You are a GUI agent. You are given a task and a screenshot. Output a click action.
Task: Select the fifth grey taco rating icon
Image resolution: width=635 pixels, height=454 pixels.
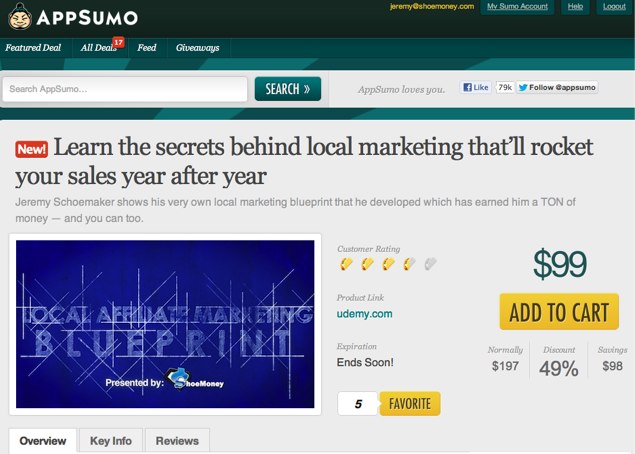tap(430, 264)
